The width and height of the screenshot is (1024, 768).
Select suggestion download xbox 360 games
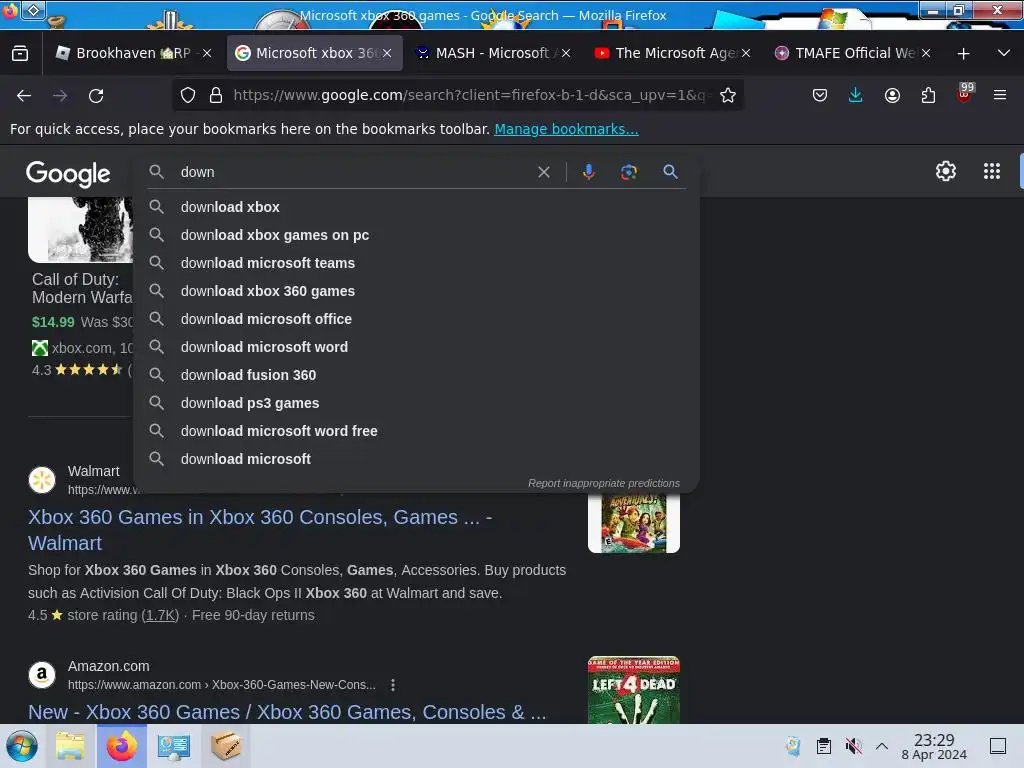click(417, 291)
